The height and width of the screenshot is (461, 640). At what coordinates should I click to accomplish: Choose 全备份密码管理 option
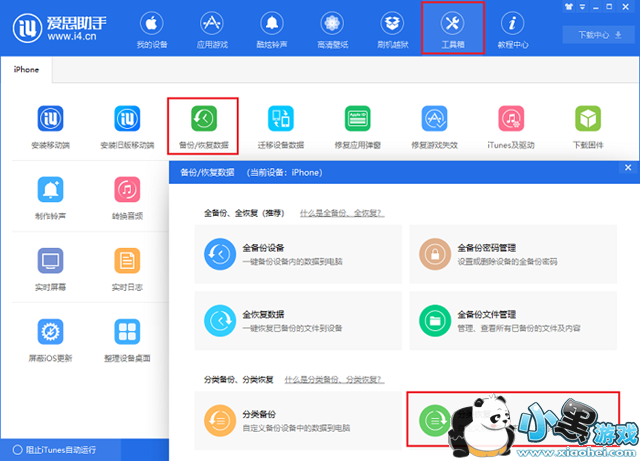coord(513,254)
